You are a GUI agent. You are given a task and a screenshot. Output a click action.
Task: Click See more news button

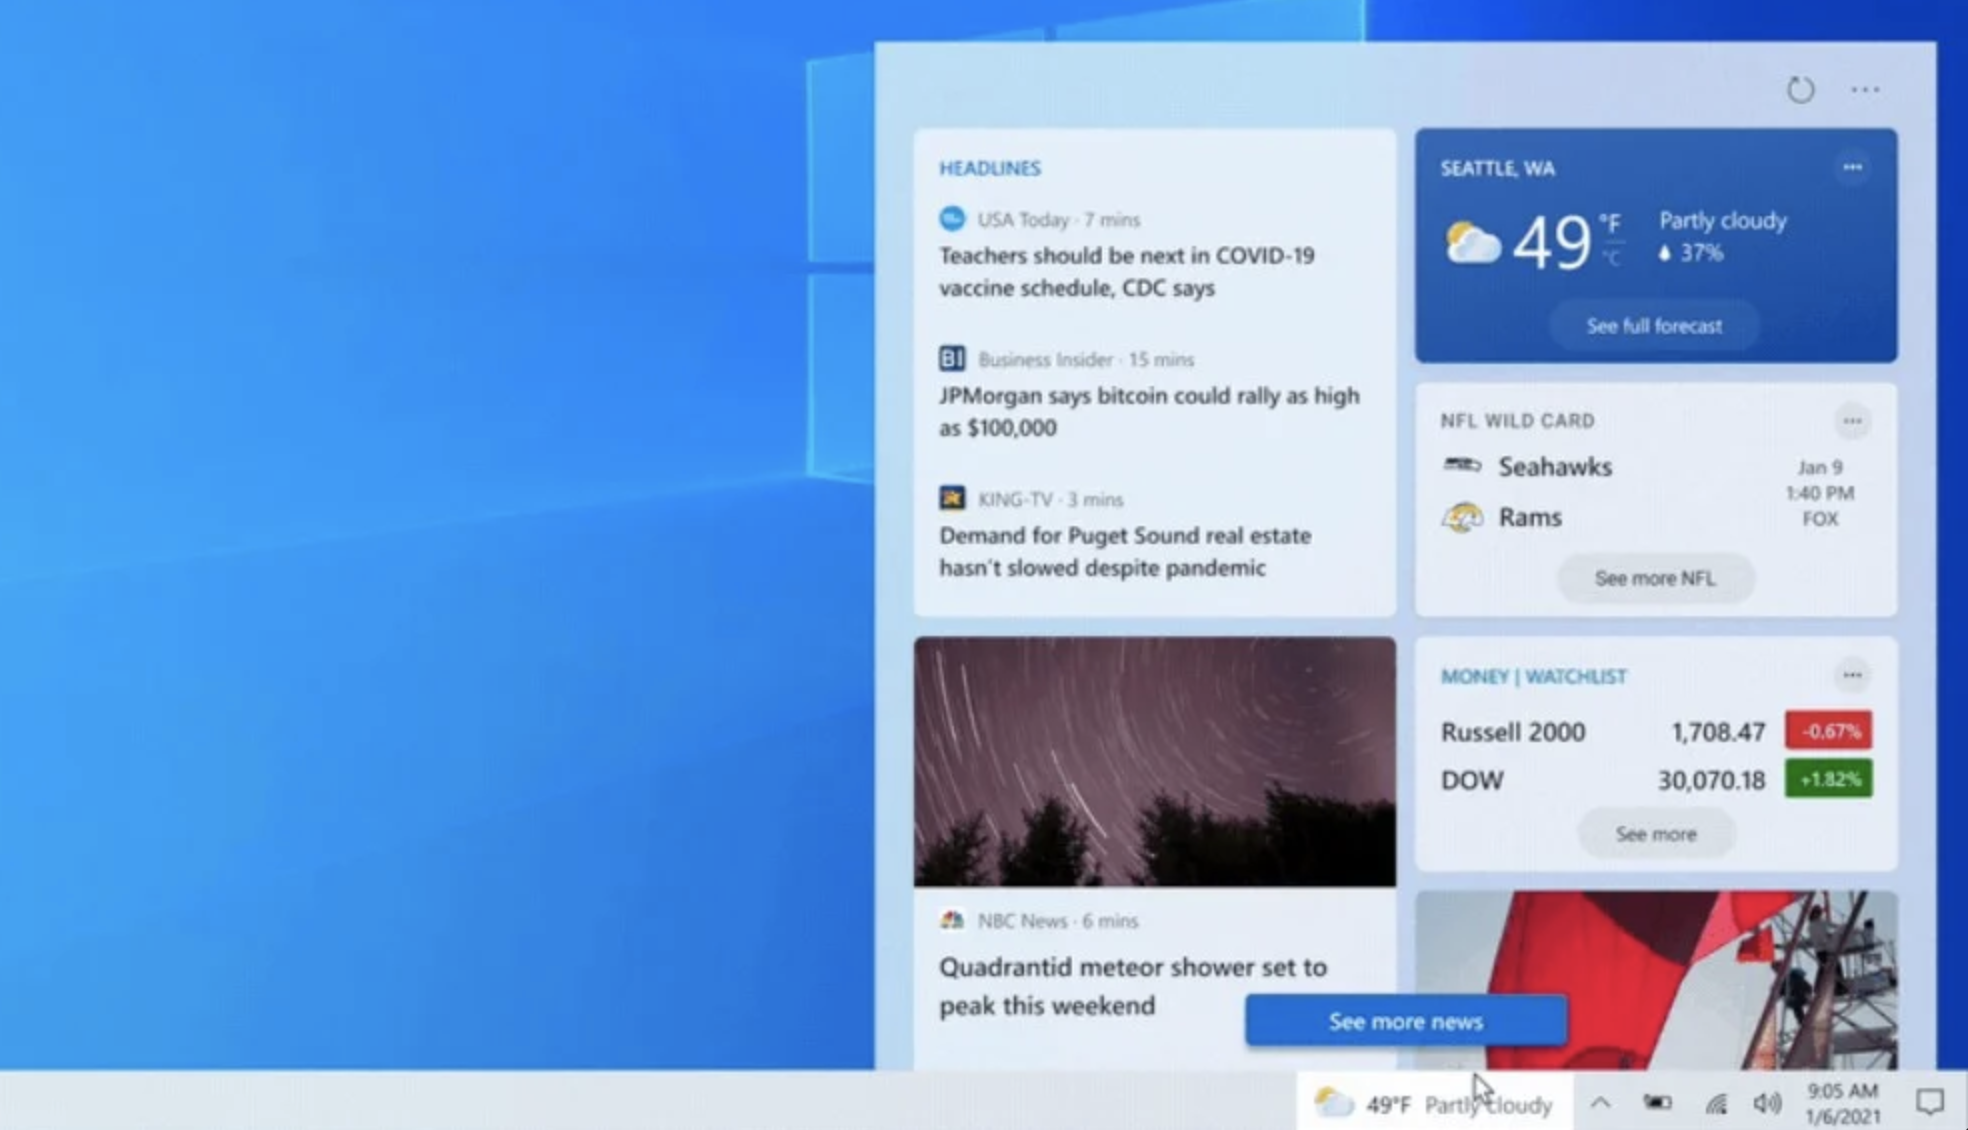pyautogui.click(x=1404, y=1021)
